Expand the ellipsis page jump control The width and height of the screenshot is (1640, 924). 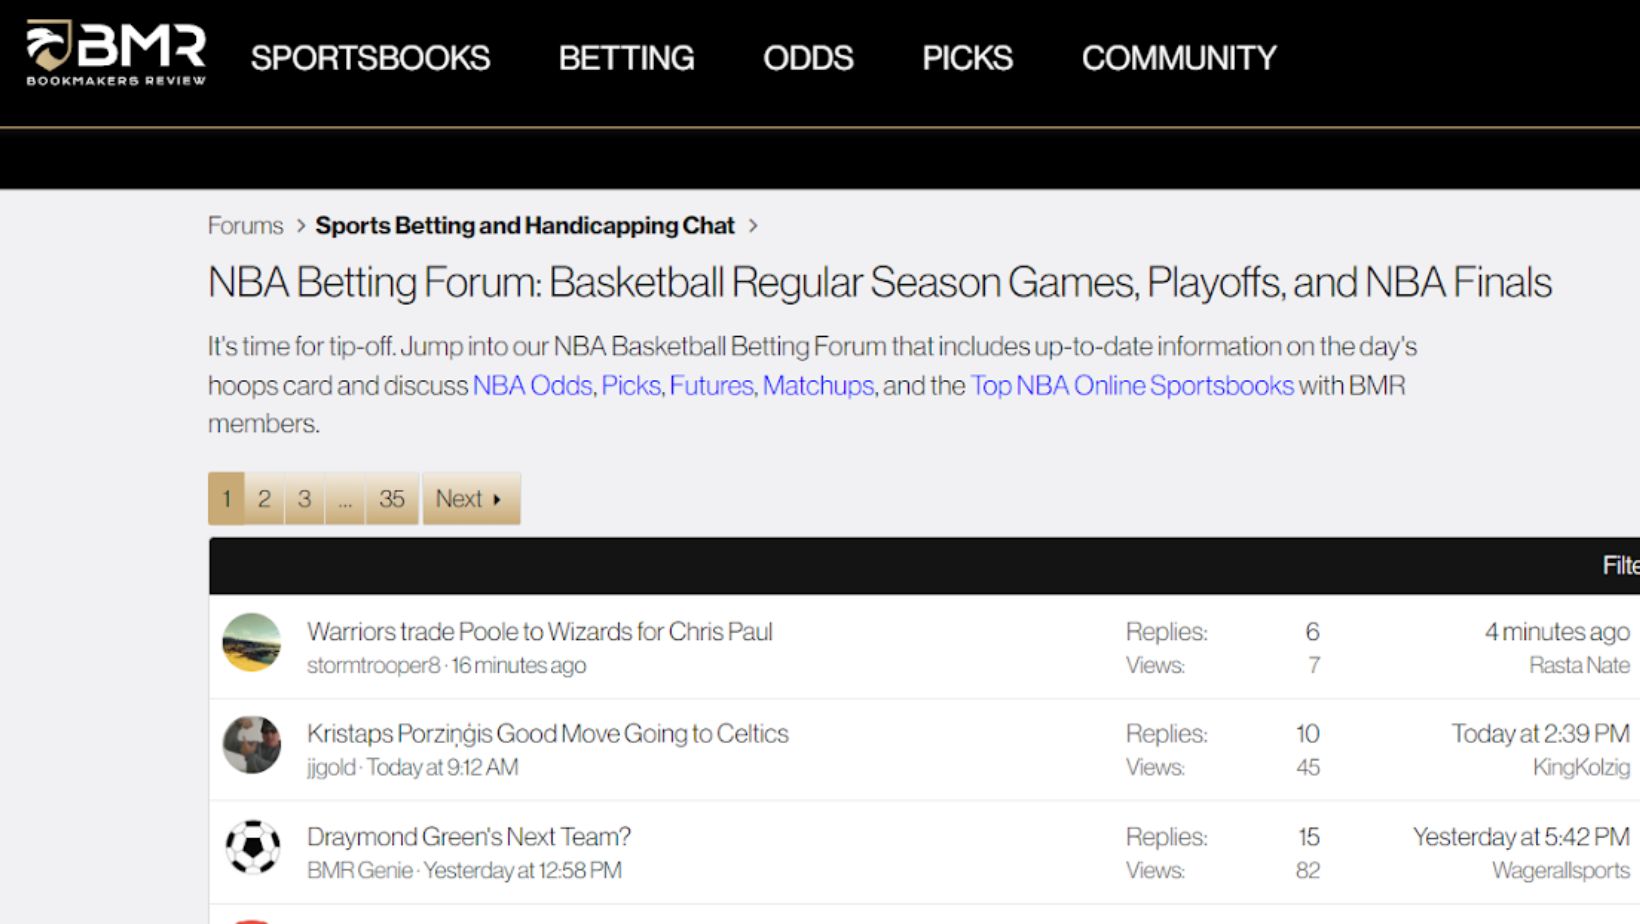pos(345,499)
